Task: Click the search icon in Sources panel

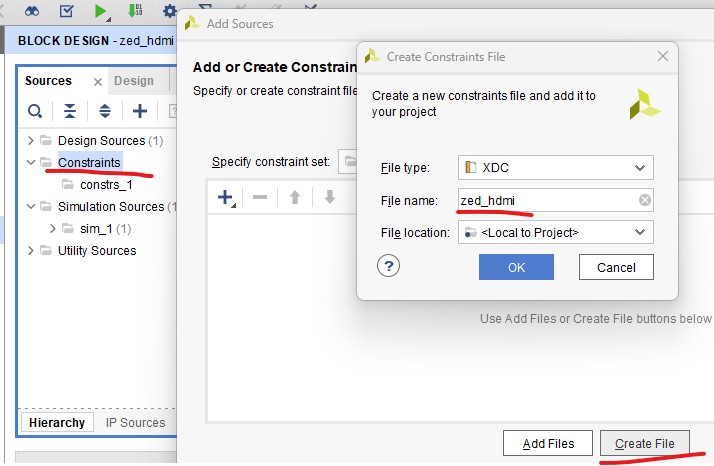Action: coord(35,111)
